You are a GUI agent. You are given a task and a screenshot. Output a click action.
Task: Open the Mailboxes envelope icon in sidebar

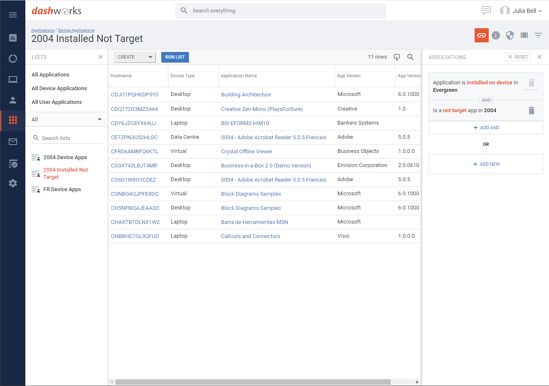pos(13,142)
